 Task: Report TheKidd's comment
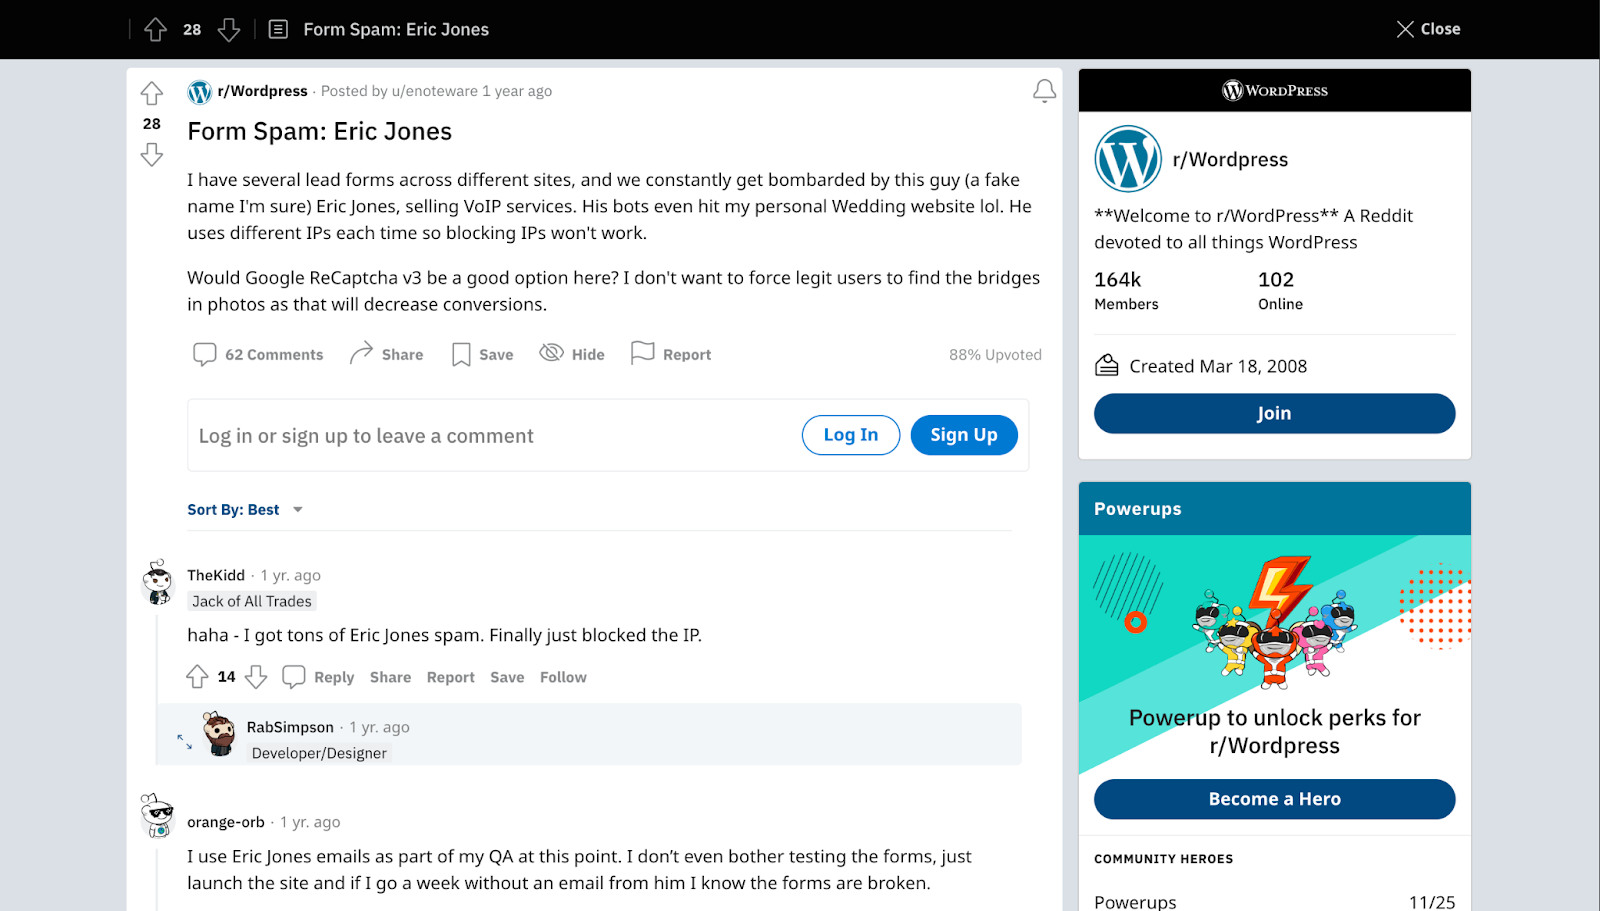pyautogui.click(x=451, y=677)
